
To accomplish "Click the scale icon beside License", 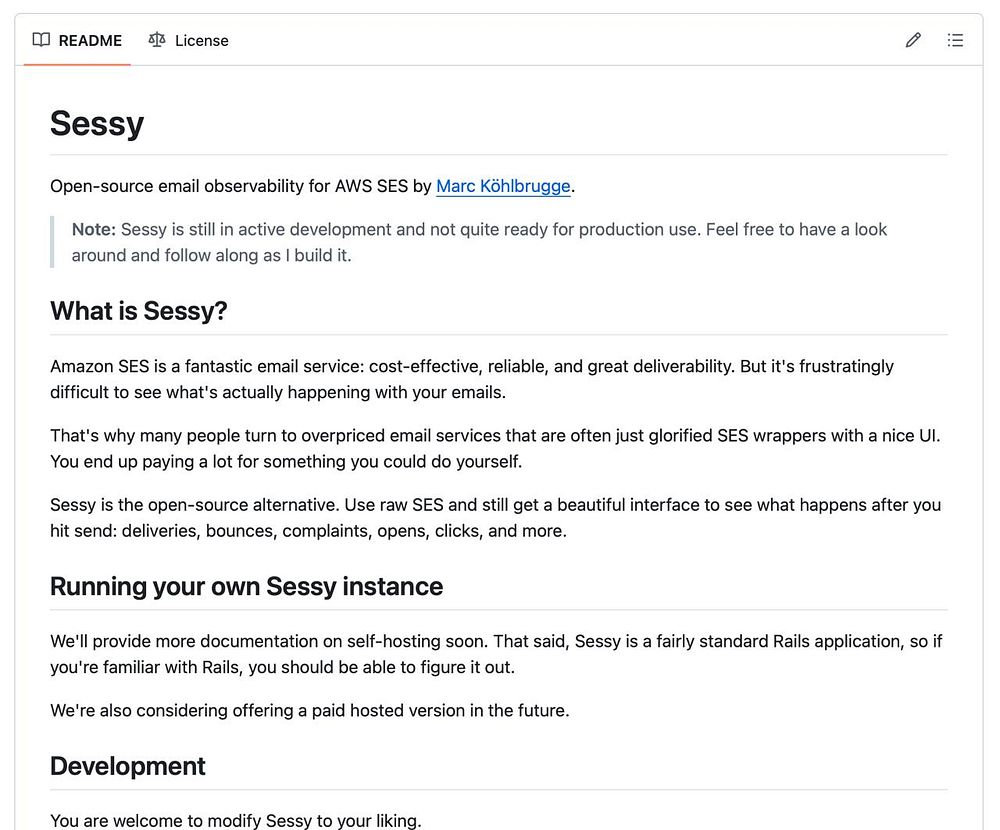I will tap(157, 41).
